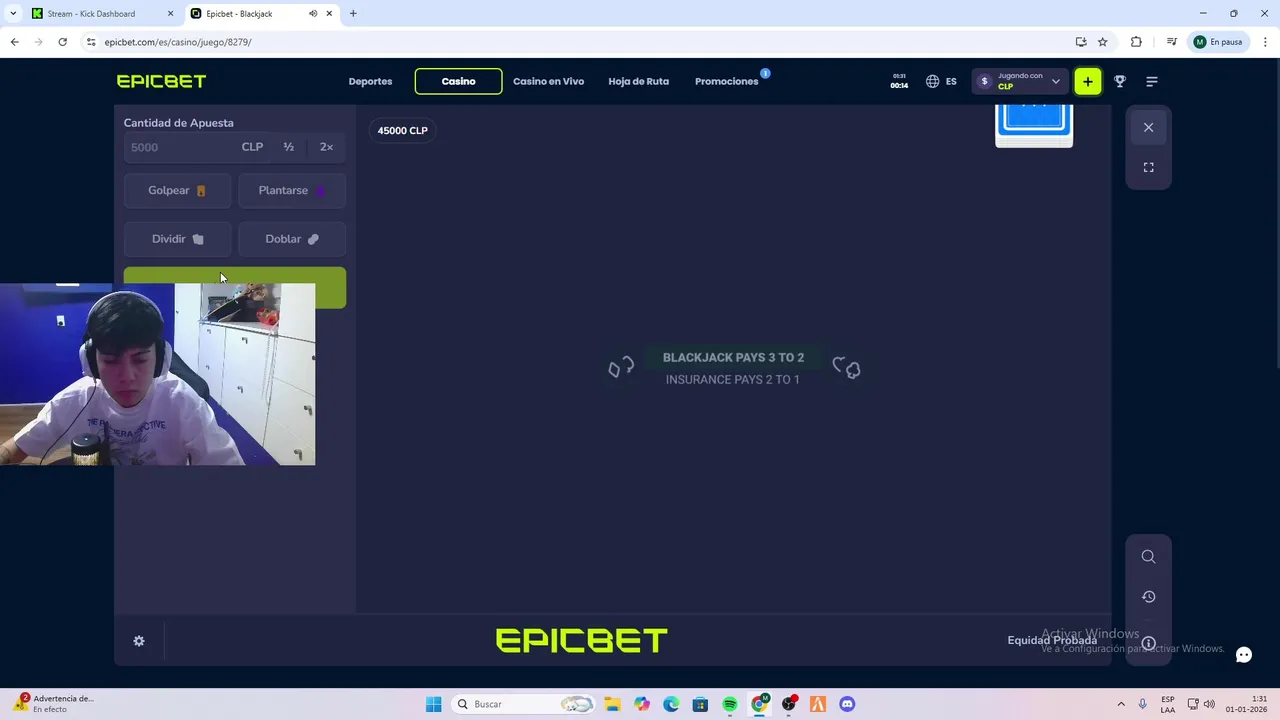1280x720 pixels.
Task: Click the green plus deposit button
Action: [x=1087, y=81]
